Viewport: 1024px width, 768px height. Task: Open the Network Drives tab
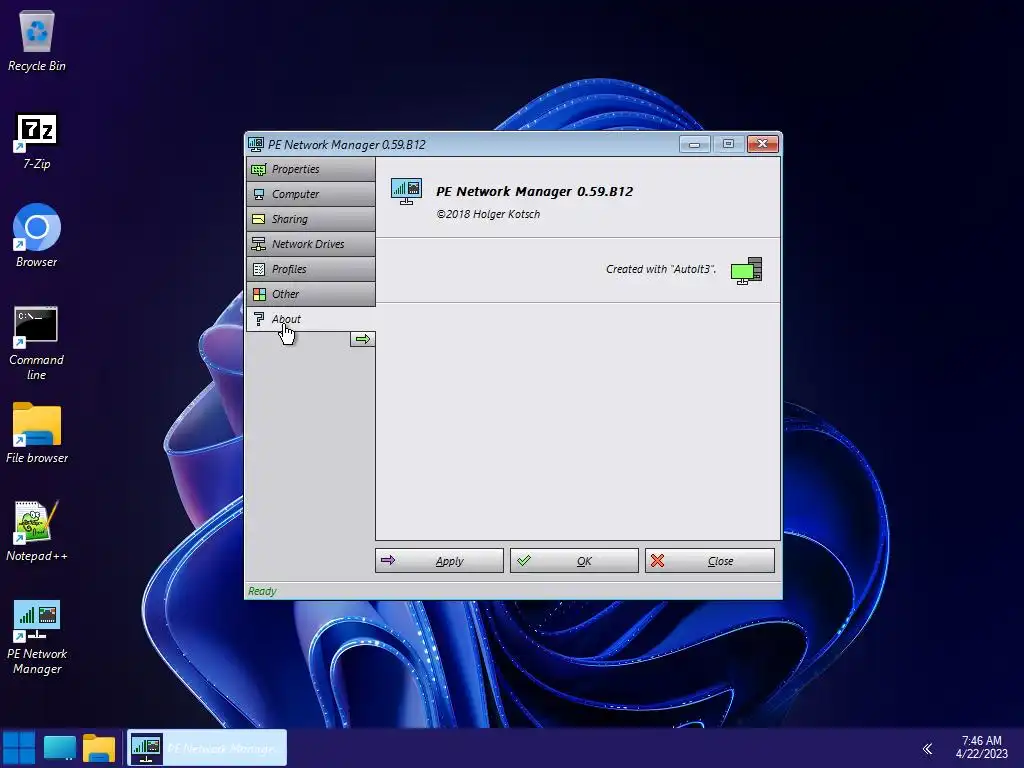click(311, 244)
